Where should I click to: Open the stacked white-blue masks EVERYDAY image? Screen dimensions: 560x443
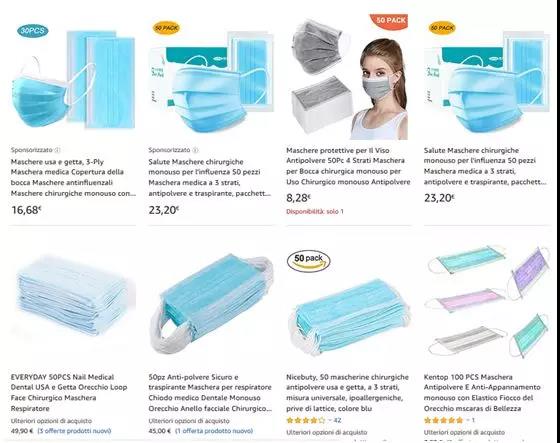click(x=73, y=298)
